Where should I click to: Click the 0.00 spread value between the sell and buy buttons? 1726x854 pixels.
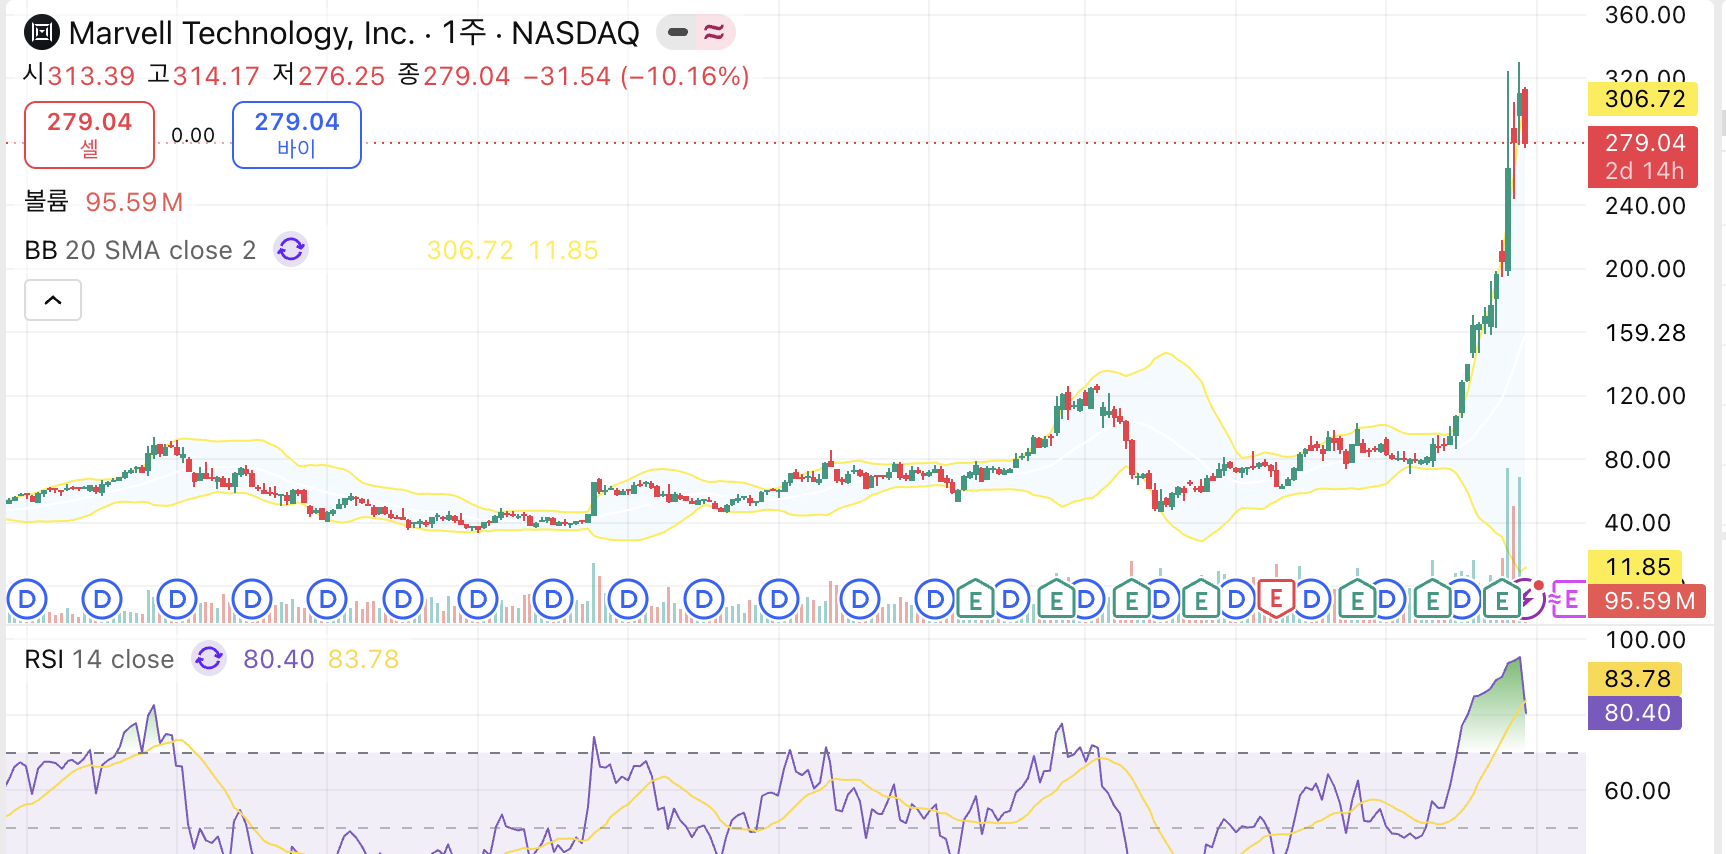(193, 135)
